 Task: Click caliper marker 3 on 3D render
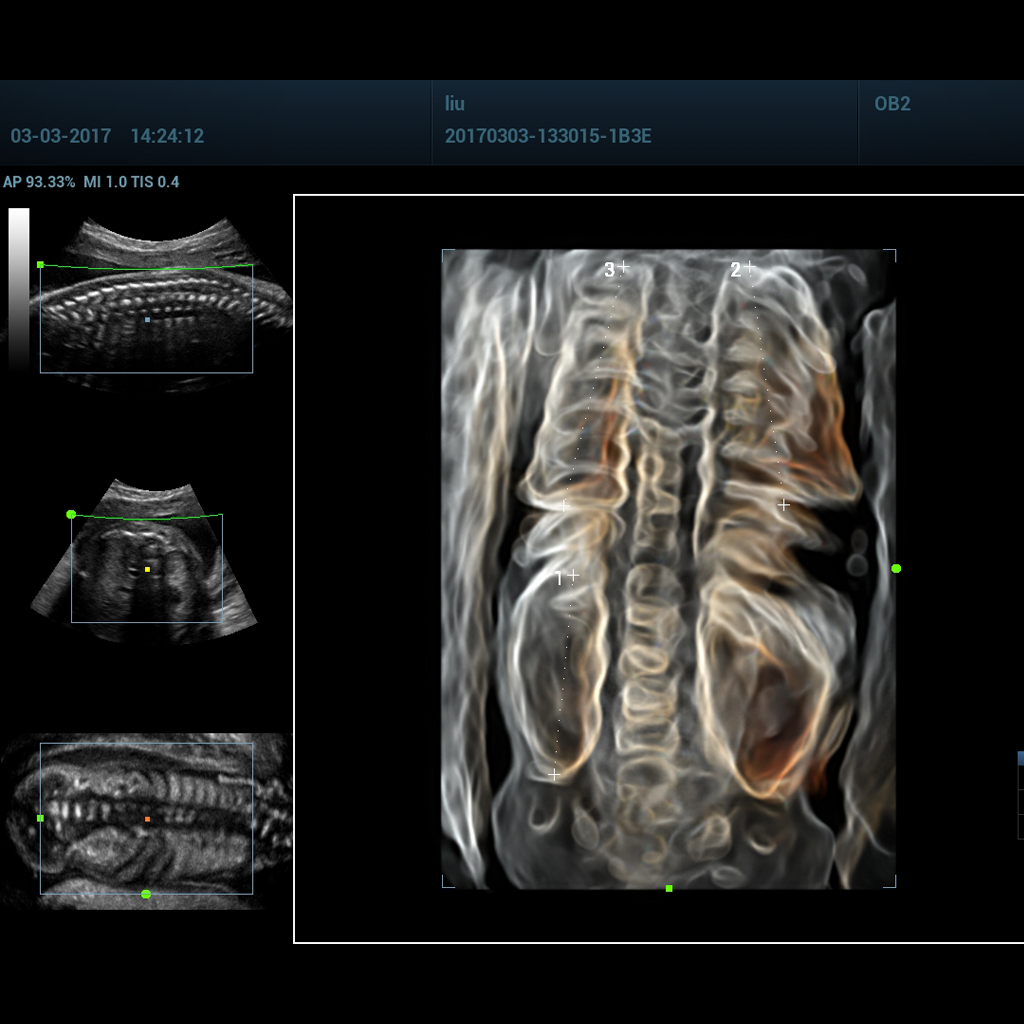622,266
